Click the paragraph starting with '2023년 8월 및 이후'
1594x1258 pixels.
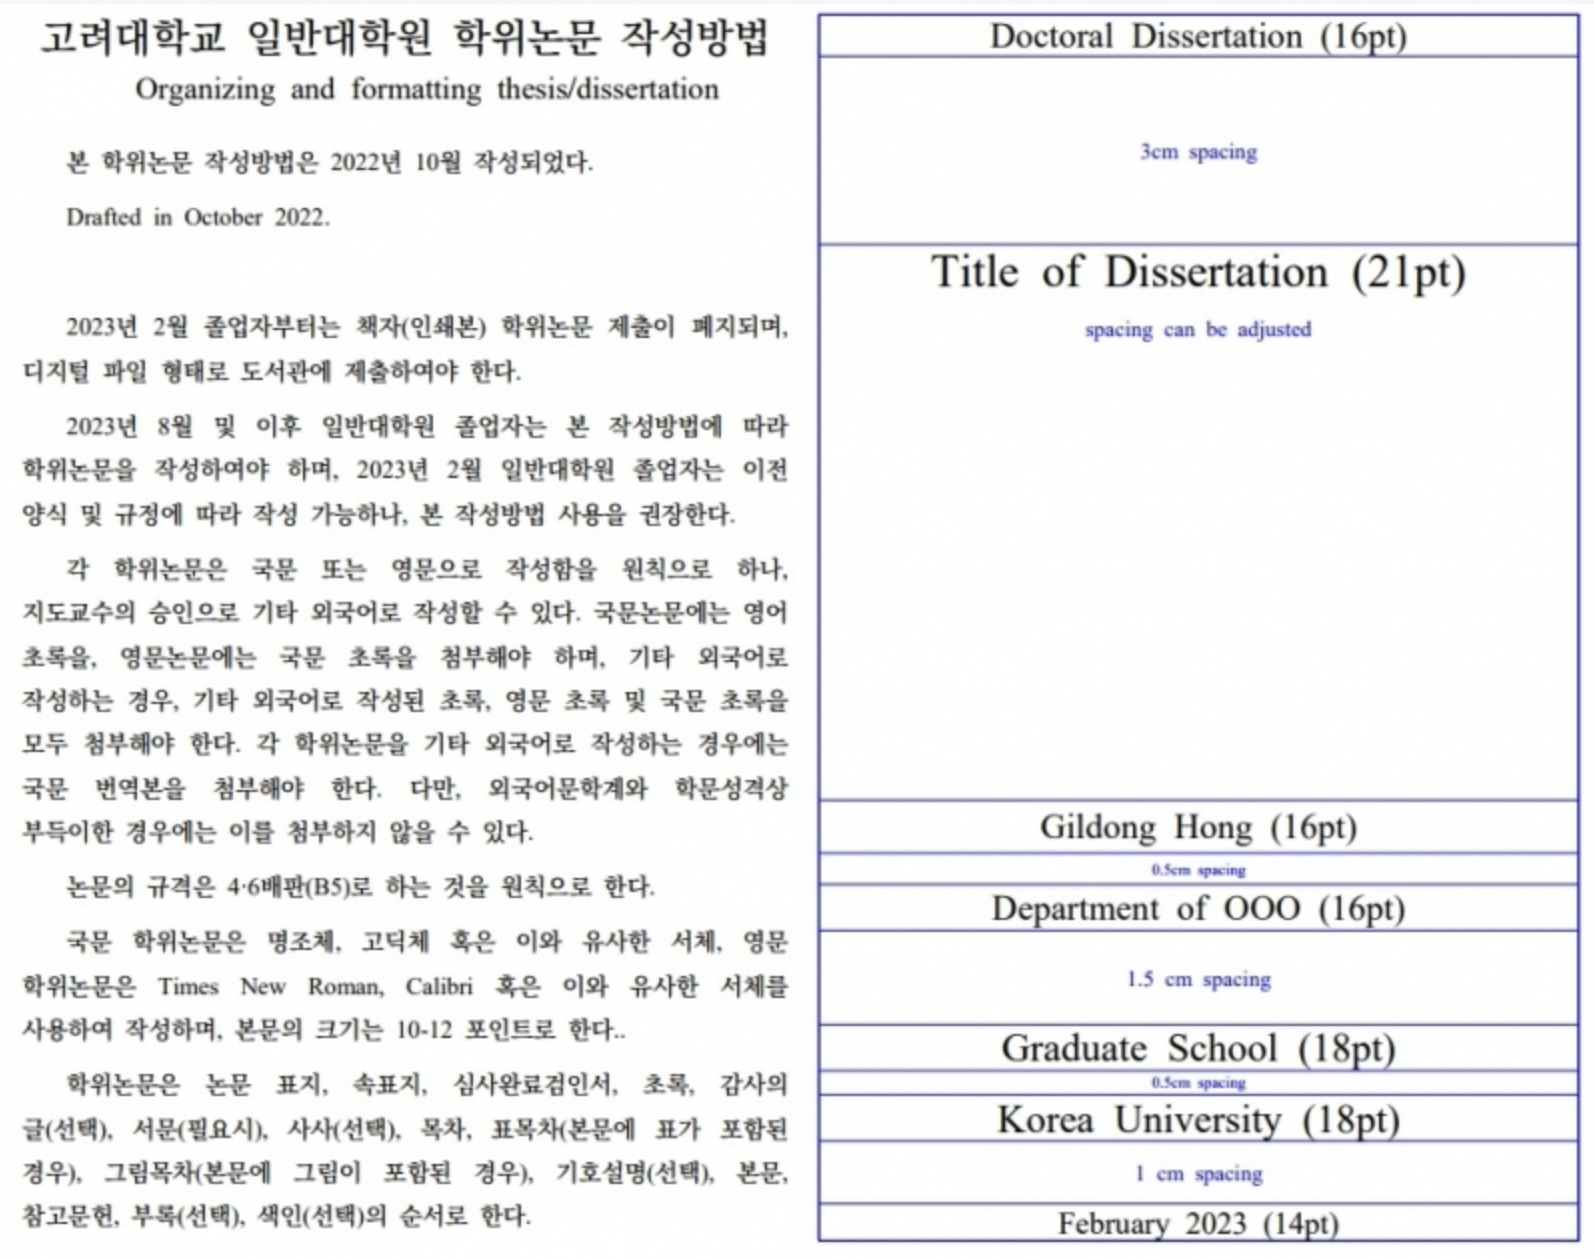point(405,470)
